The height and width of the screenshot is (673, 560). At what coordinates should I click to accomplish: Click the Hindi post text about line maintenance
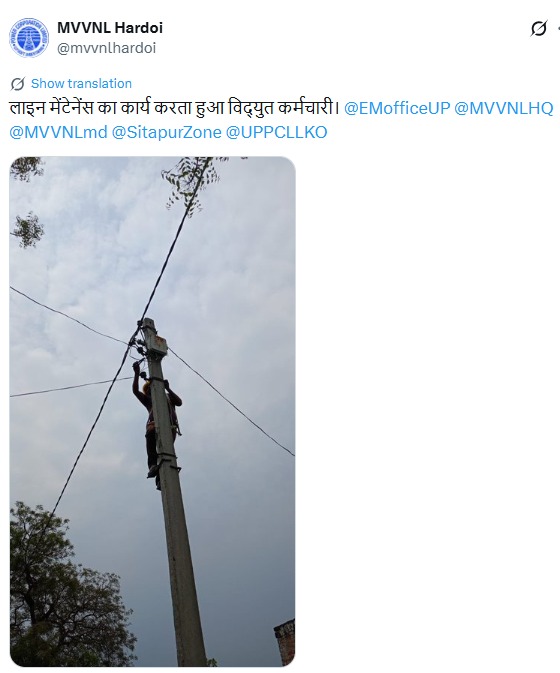tap(175, 108)
